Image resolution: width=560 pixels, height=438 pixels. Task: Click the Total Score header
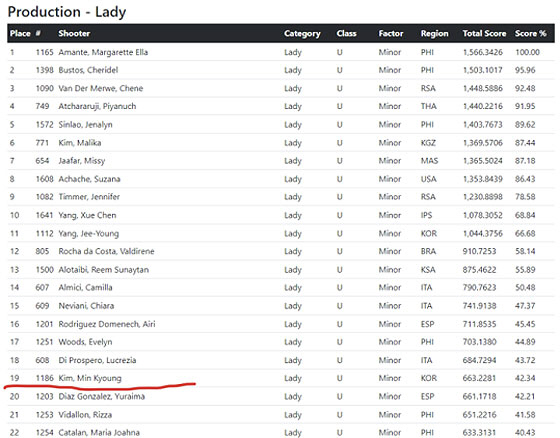484,34
